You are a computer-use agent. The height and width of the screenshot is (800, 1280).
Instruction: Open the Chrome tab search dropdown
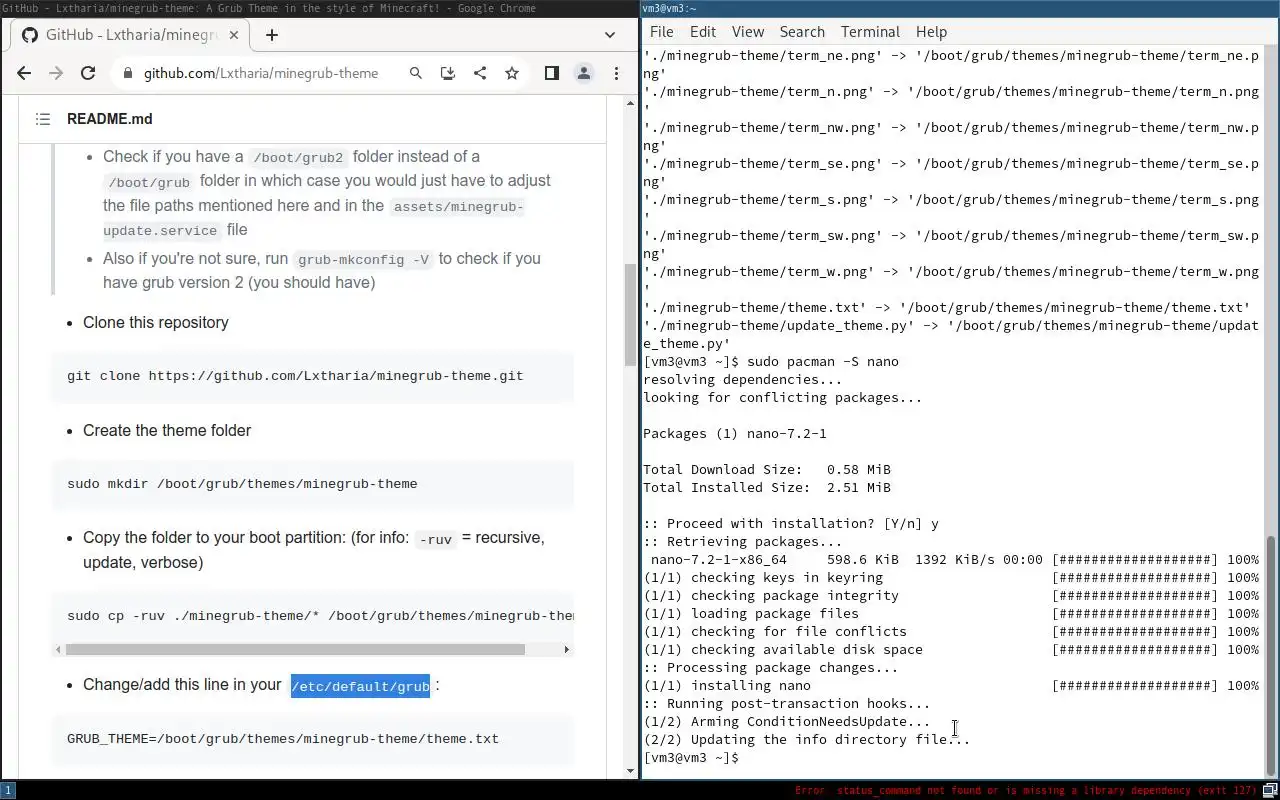click(610, 35)
